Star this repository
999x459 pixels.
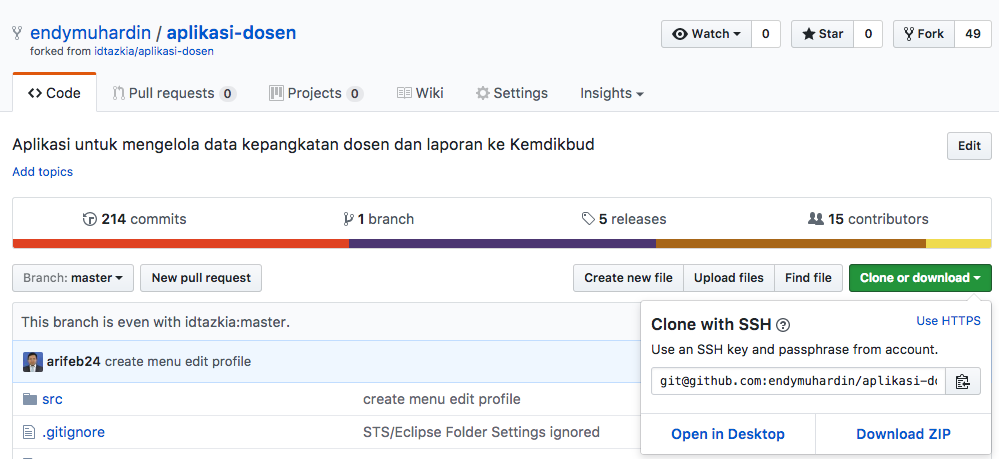[823, 34]
